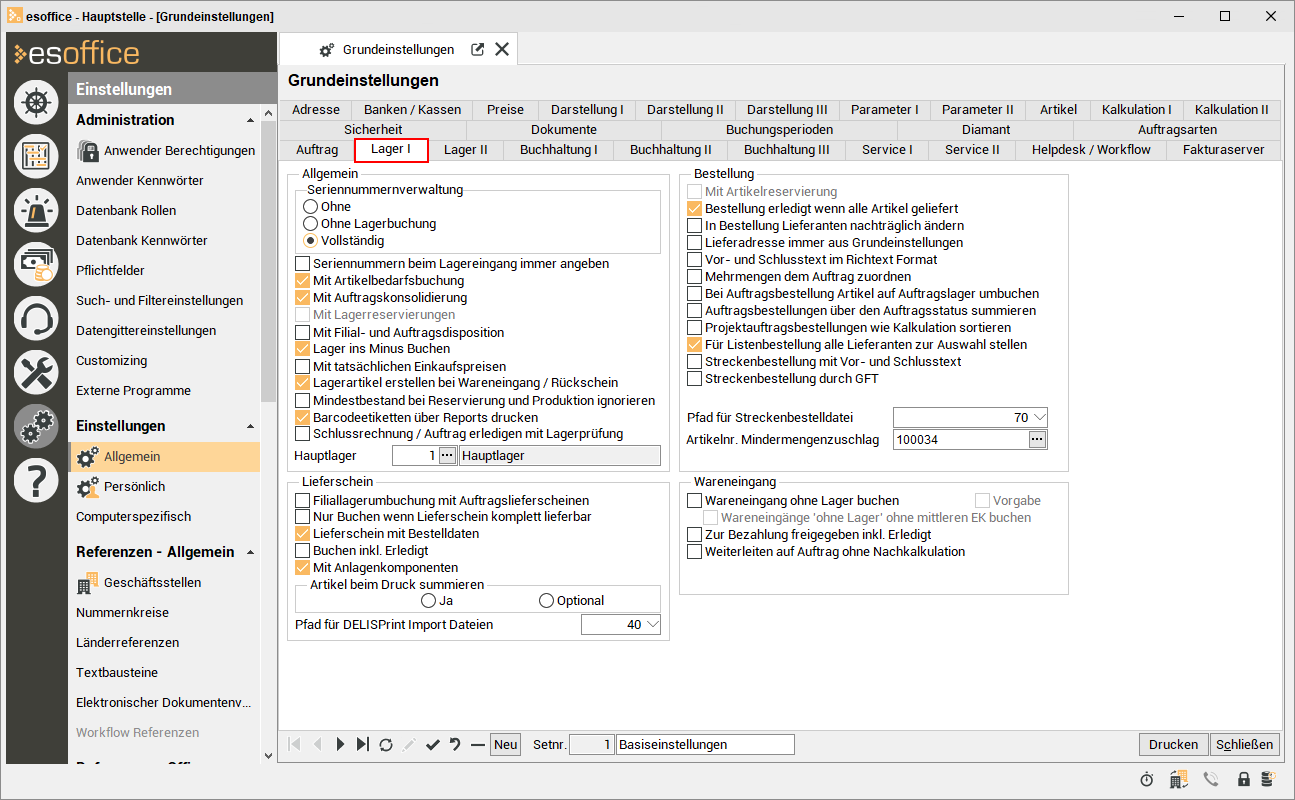Viewport: 1295px width, 800px height.
Task: Click the padlock status bar icon
Action: click(x=1244, y=779)
